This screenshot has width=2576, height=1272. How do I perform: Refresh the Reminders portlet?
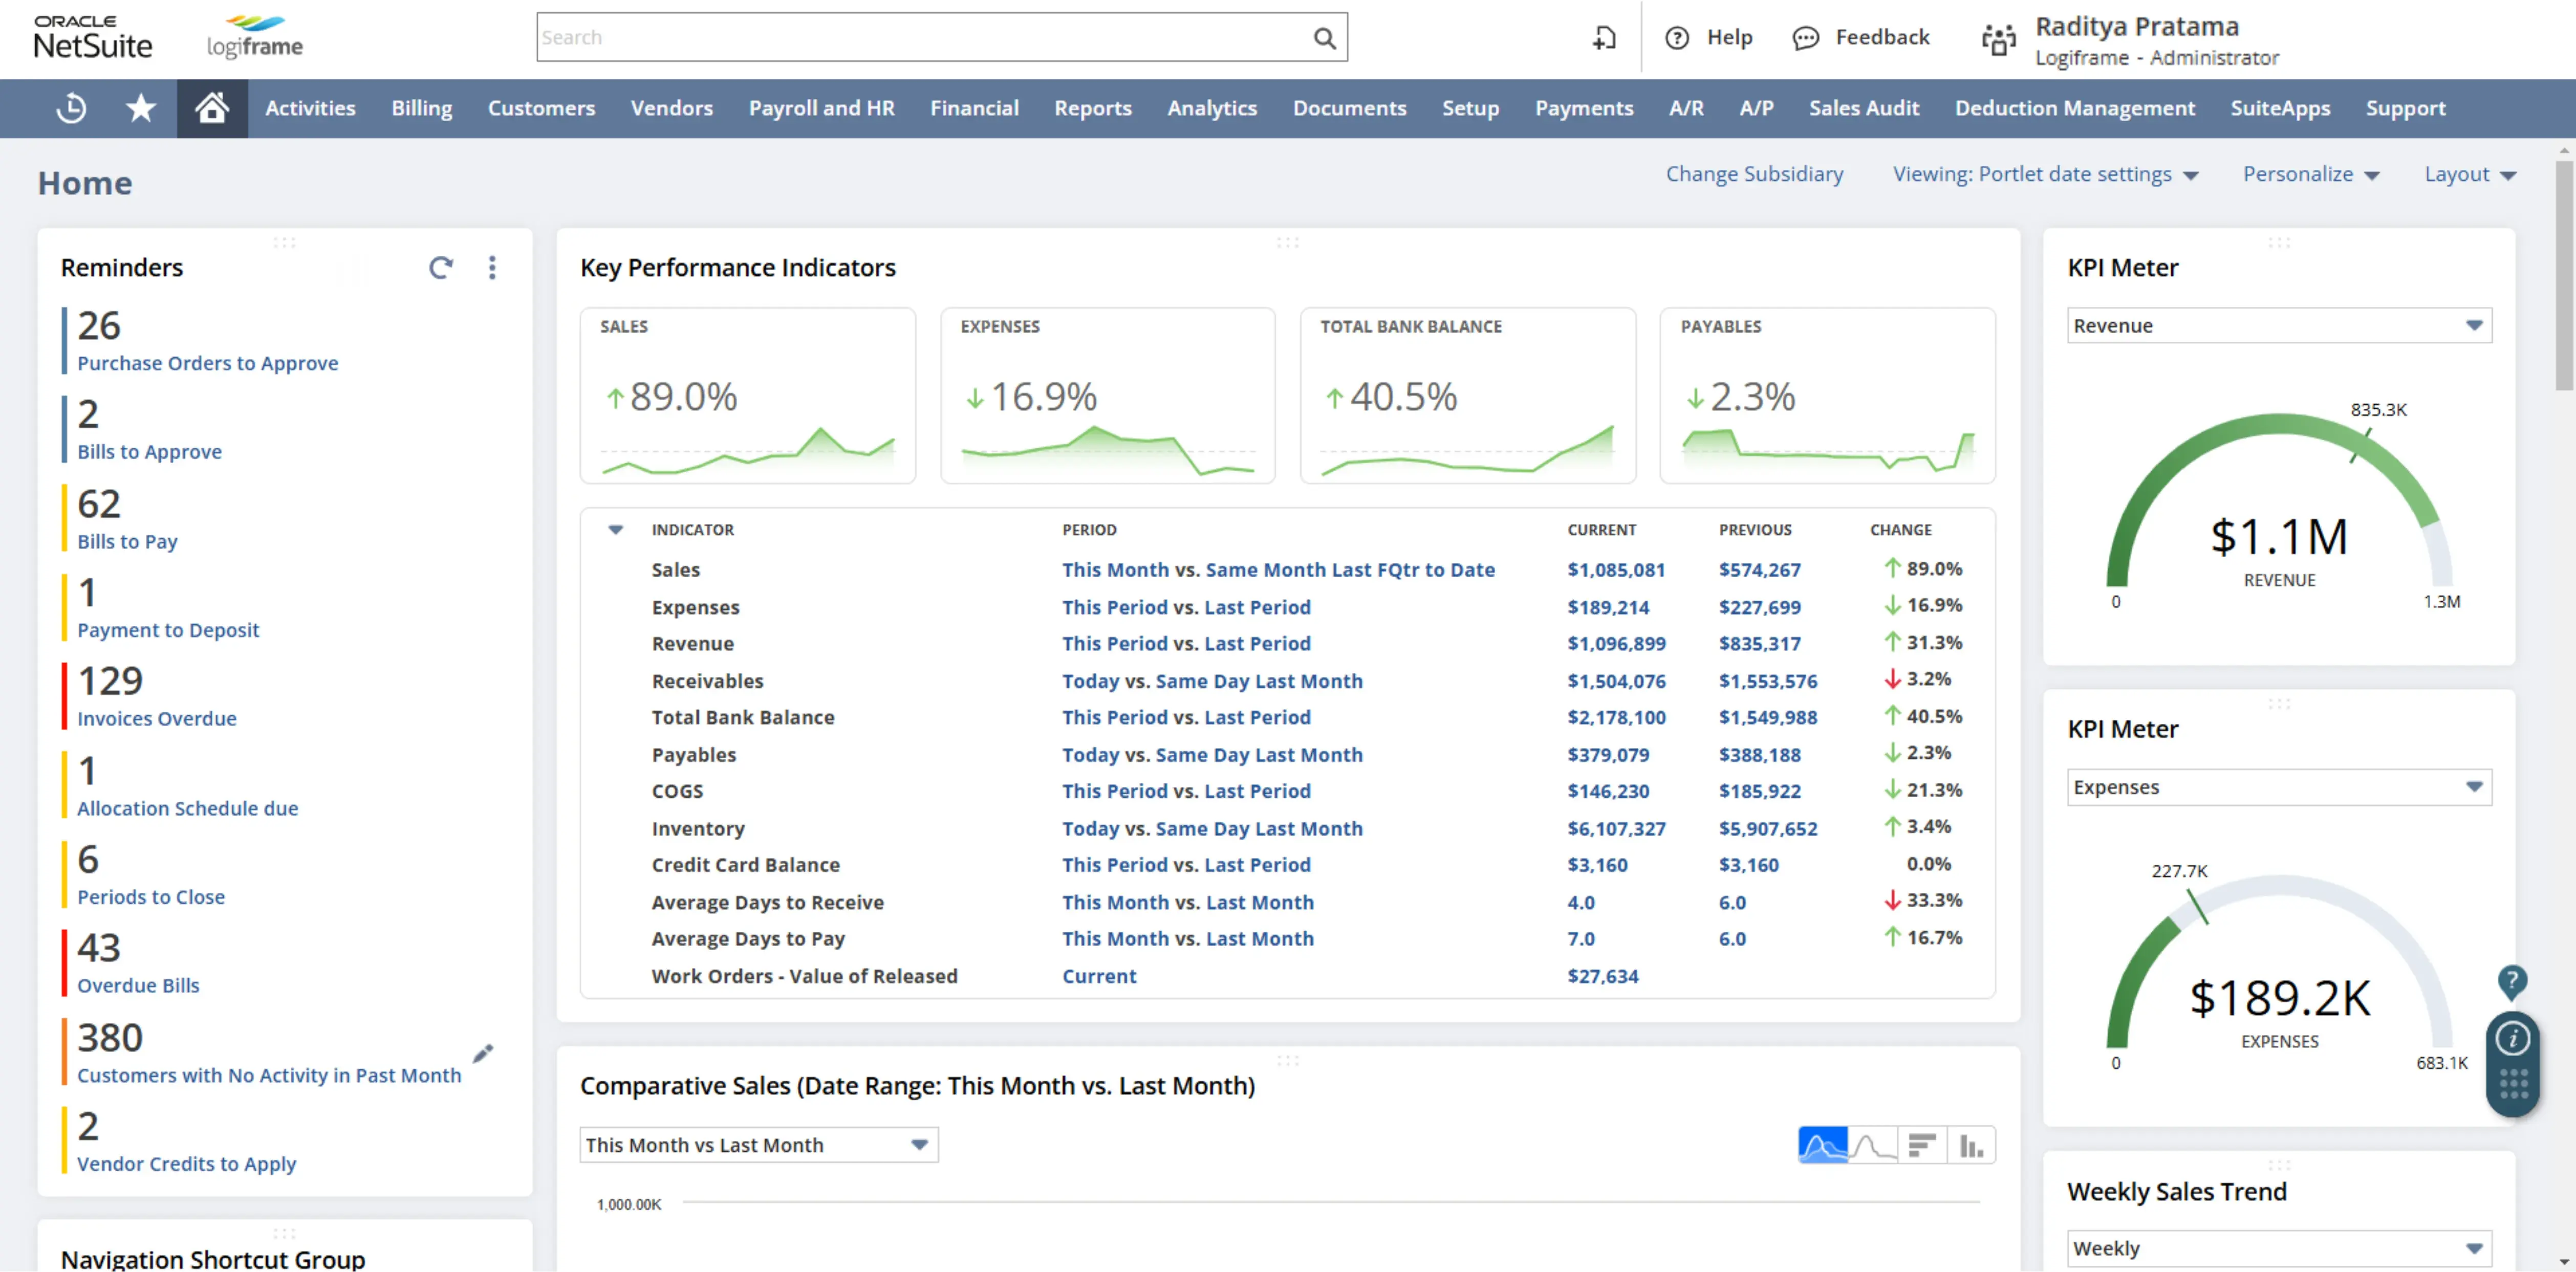point(440,268)
